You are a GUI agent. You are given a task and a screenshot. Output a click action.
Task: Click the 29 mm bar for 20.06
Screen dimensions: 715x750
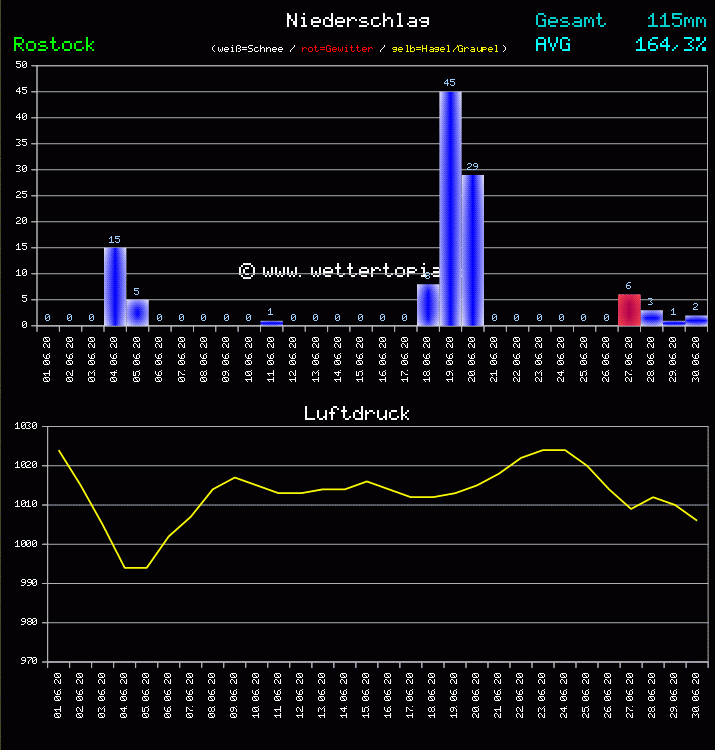tap(473, 249)
